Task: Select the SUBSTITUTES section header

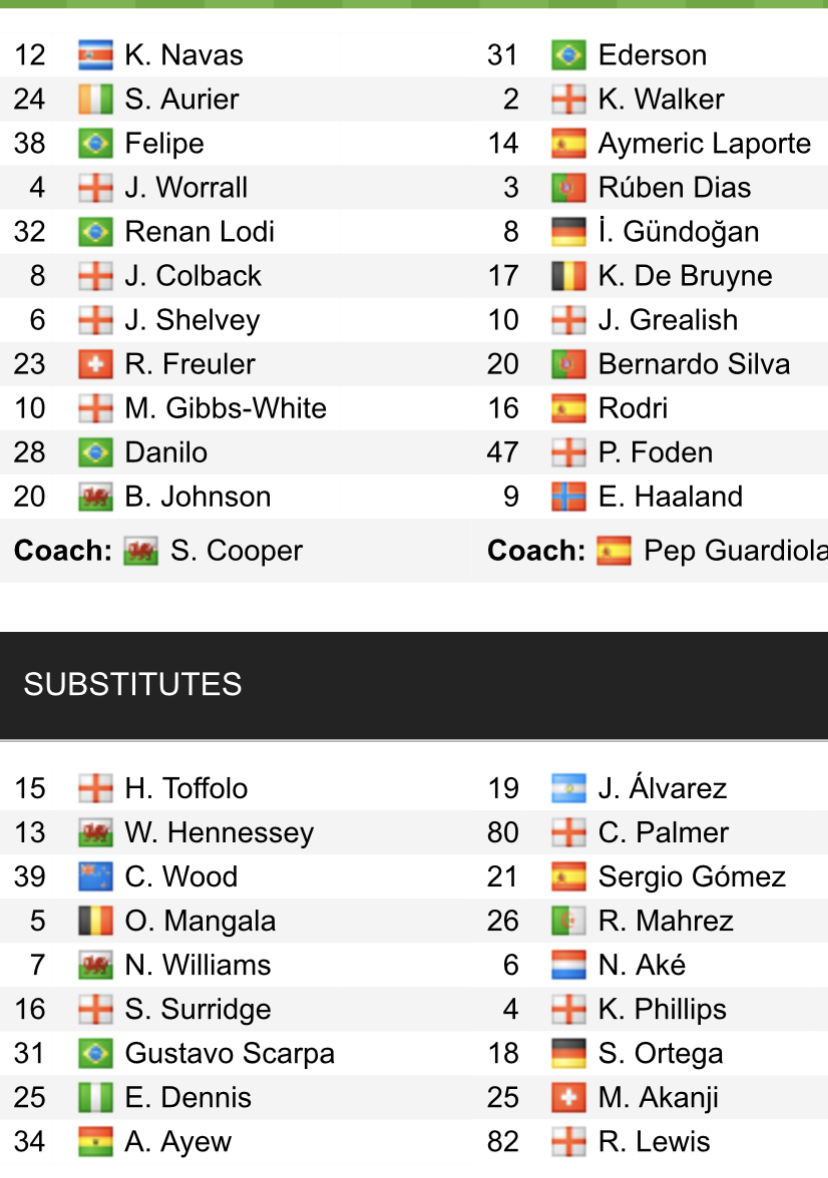Action: pos(133,684)
